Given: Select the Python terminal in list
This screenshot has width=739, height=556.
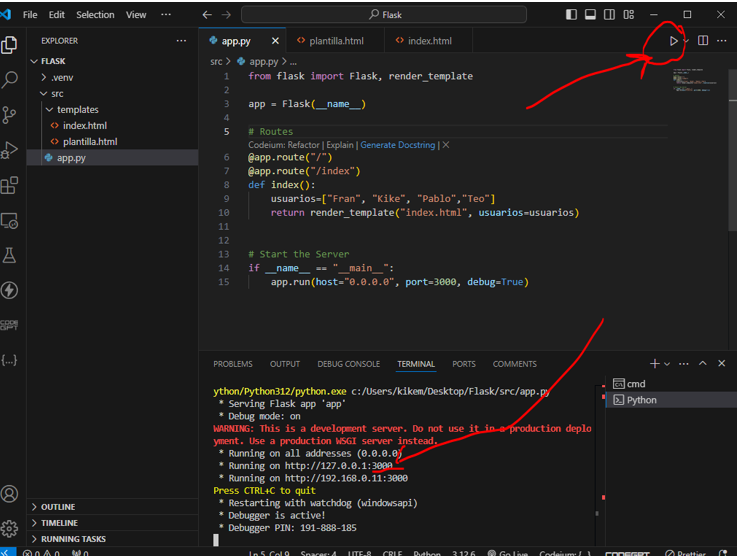Looking at the screenshot, I should pos(641,400).
